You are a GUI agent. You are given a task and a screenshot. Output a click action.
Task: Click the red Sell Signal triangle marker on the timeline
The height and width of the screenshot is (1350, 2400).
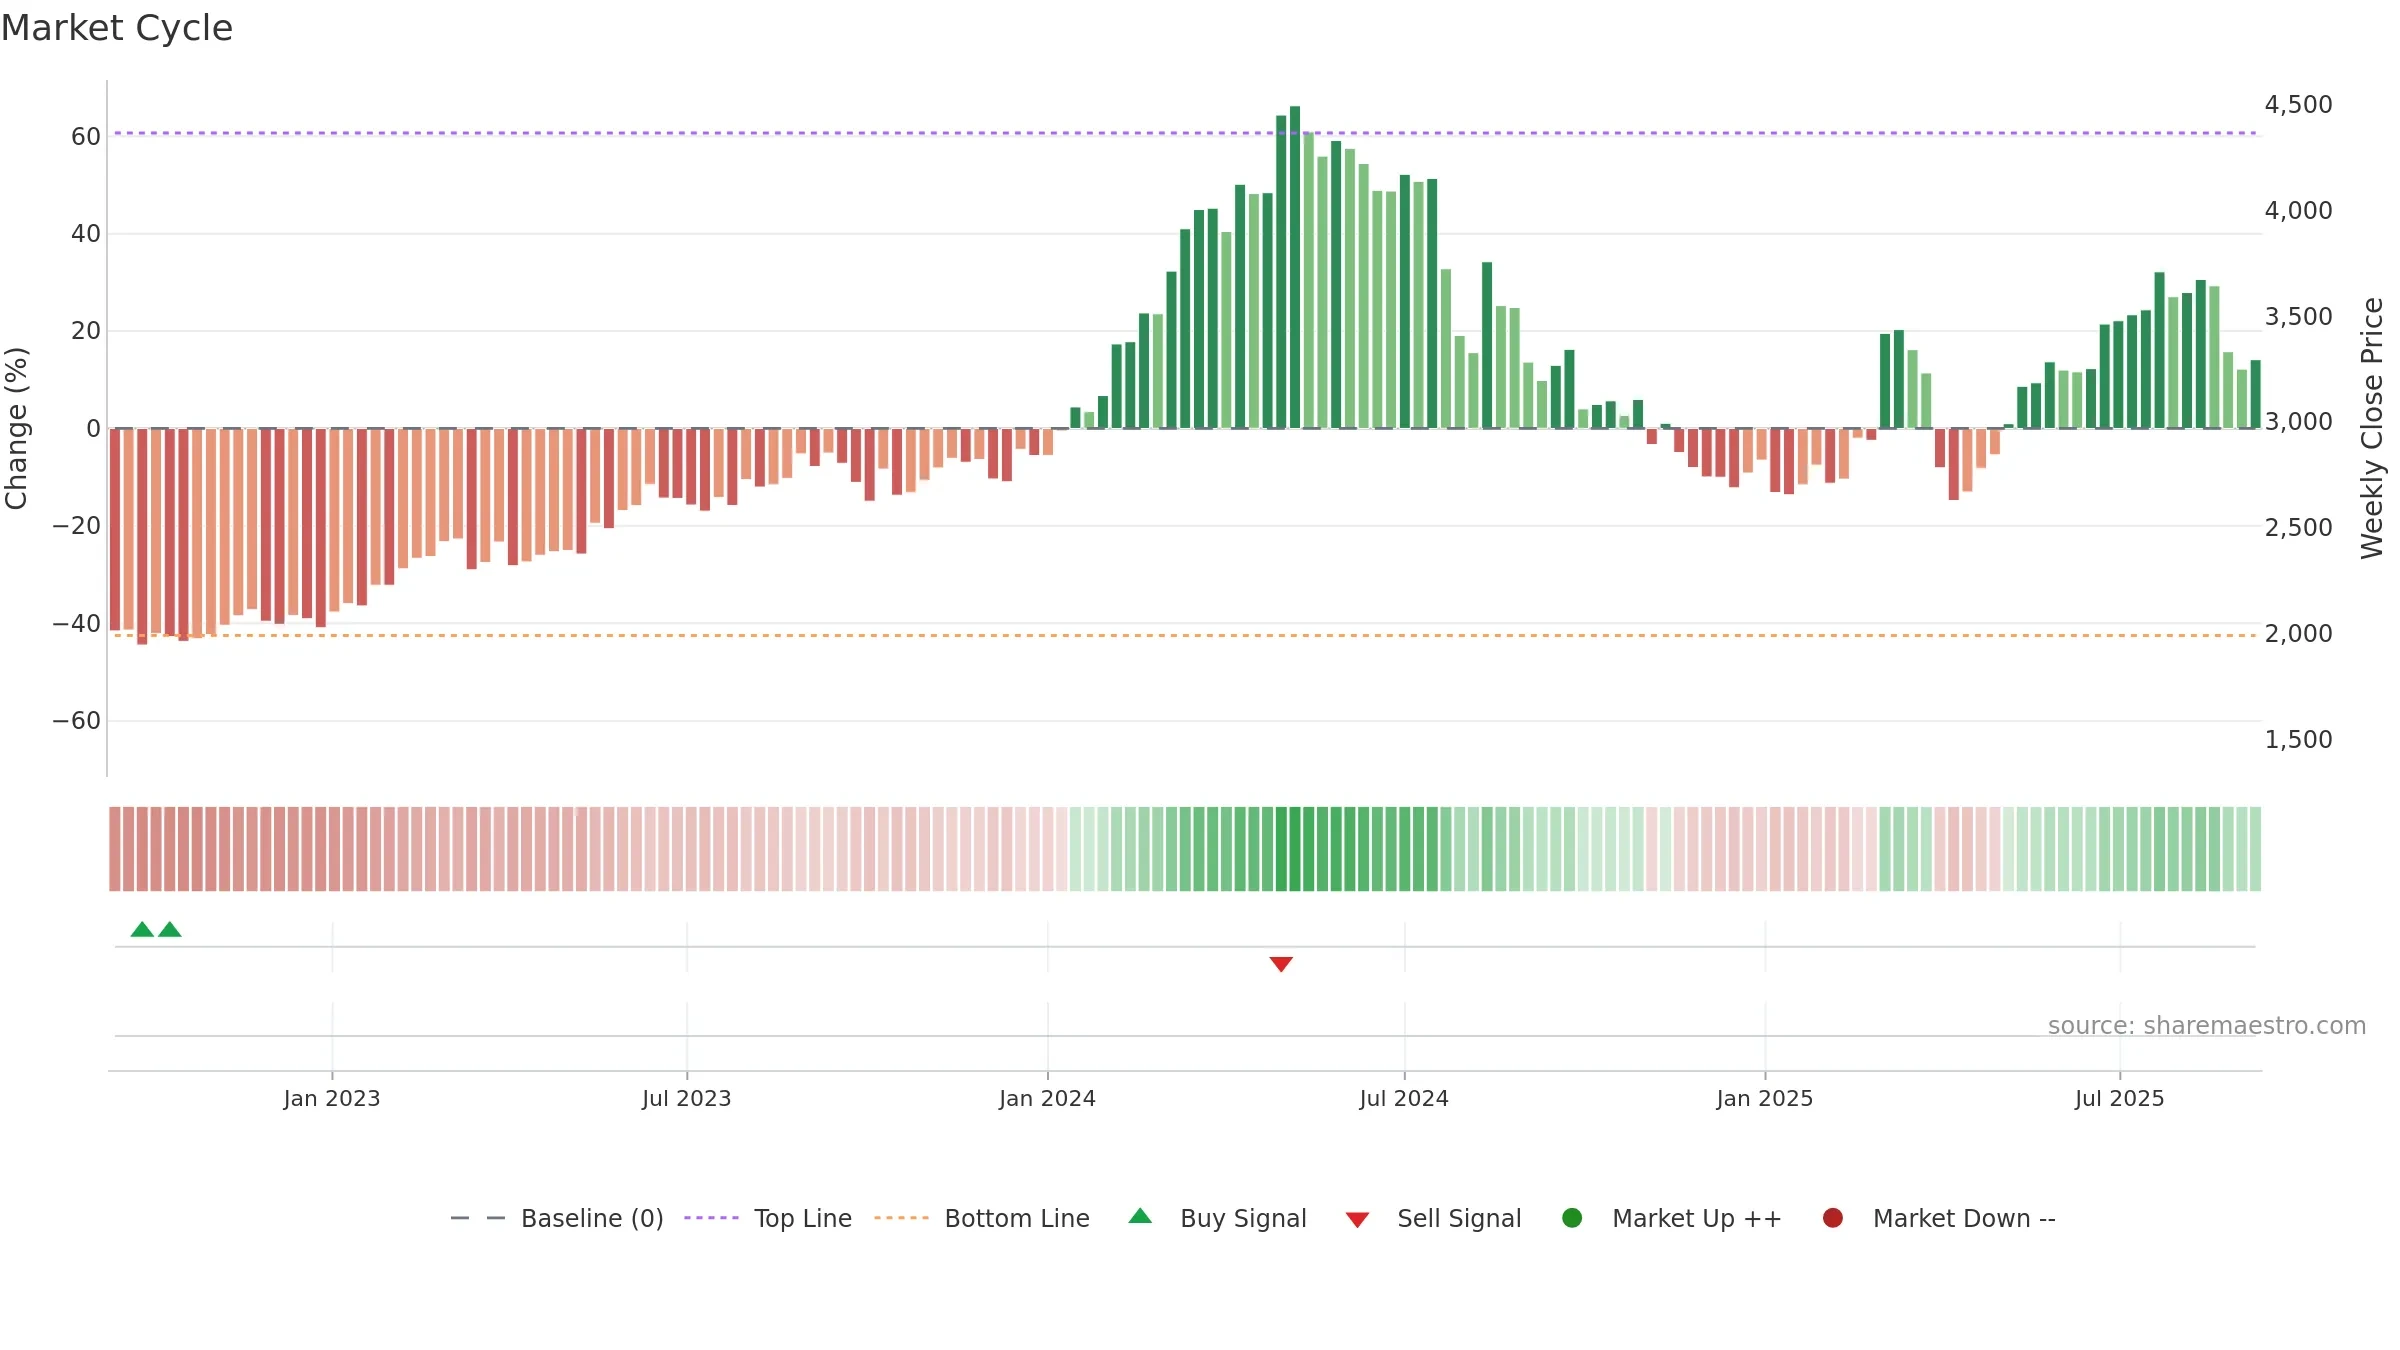1281,964
